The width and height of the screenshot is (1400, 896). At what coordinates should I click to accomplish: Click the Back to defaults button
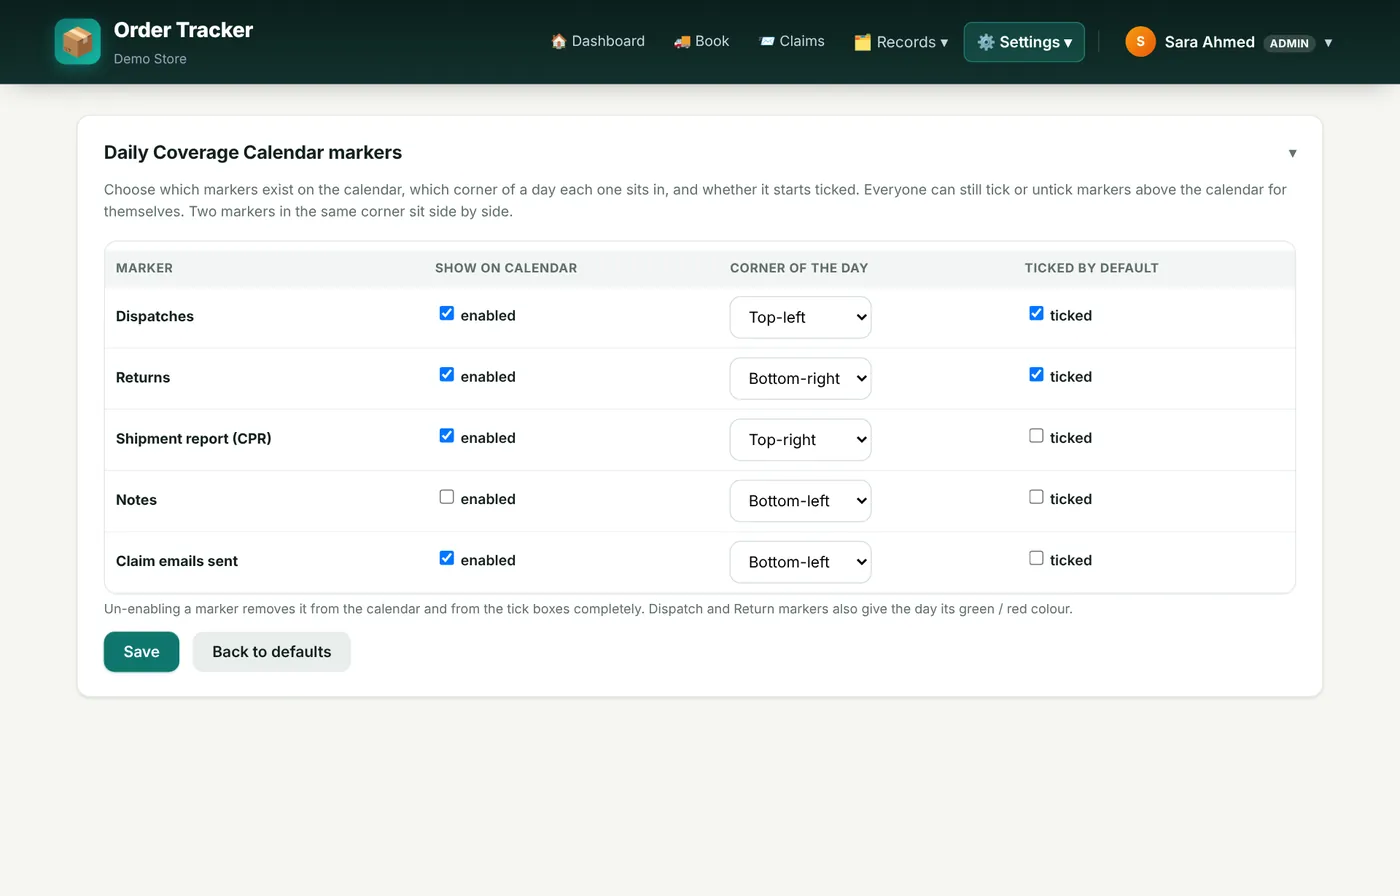coord(271,652)
